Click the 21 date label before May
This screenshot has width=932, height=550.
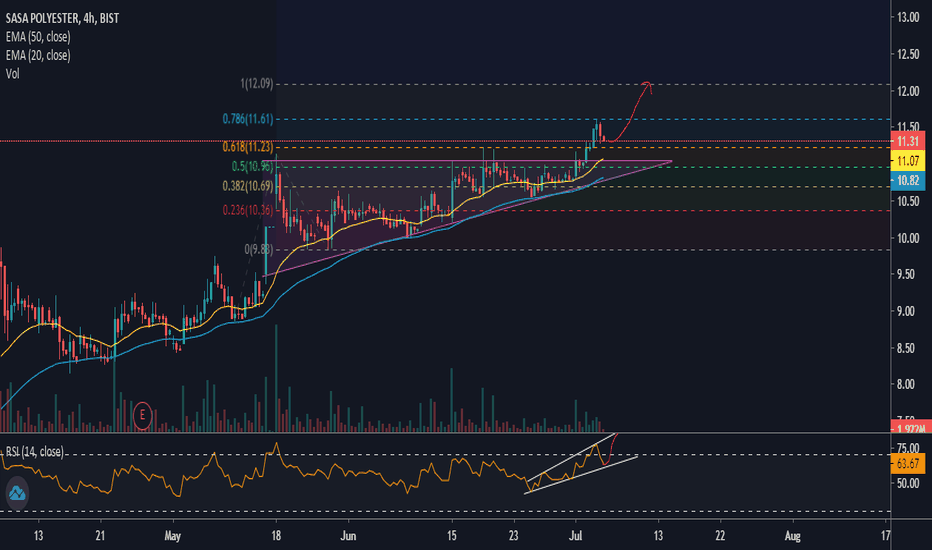click(100, 536)
